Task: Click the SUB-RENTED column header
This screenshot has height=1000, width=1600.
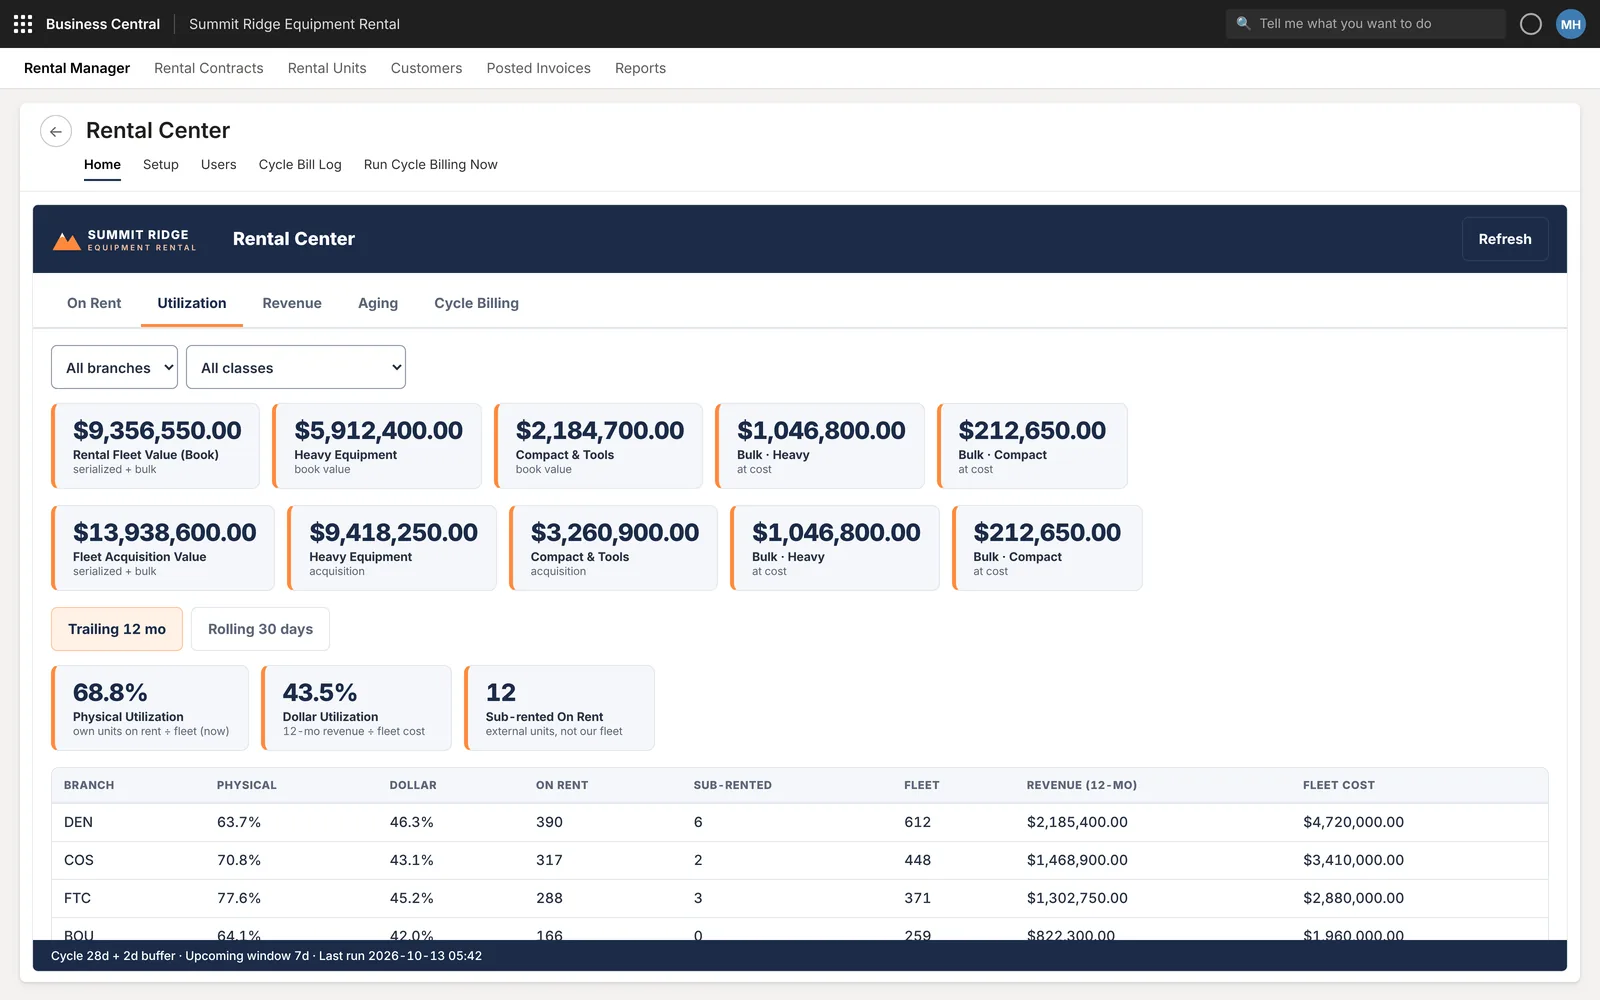Action: pos(733,785)
